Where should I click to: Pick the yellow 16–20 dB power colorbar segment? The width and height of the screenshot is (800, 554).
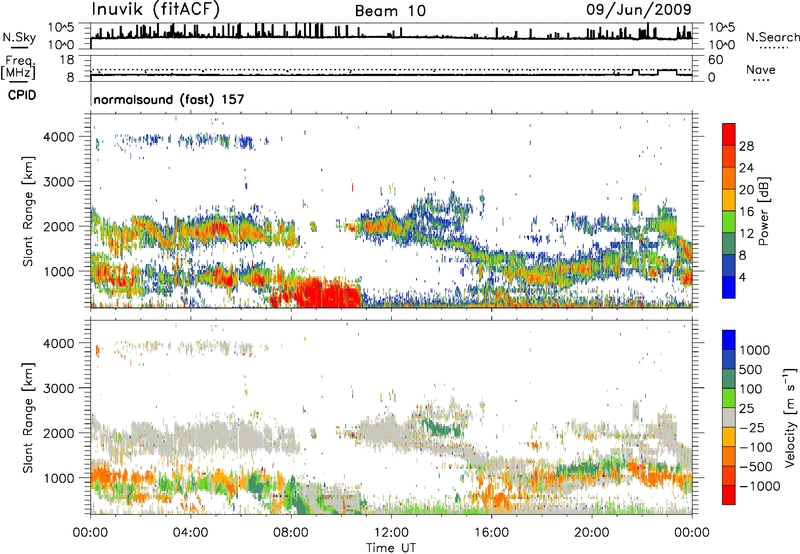tap(729, 200)
